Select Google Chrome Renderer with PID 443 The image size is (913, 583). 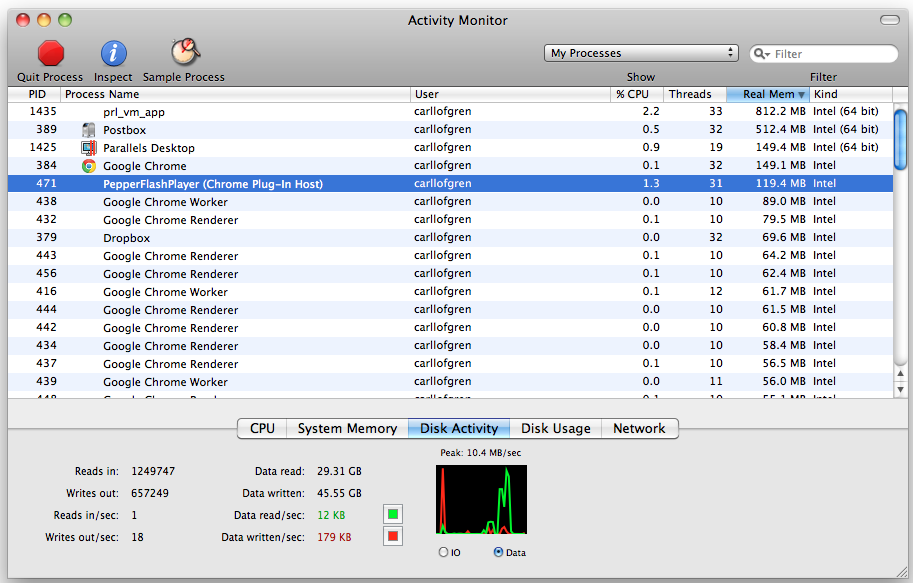(x=450, y=256)
